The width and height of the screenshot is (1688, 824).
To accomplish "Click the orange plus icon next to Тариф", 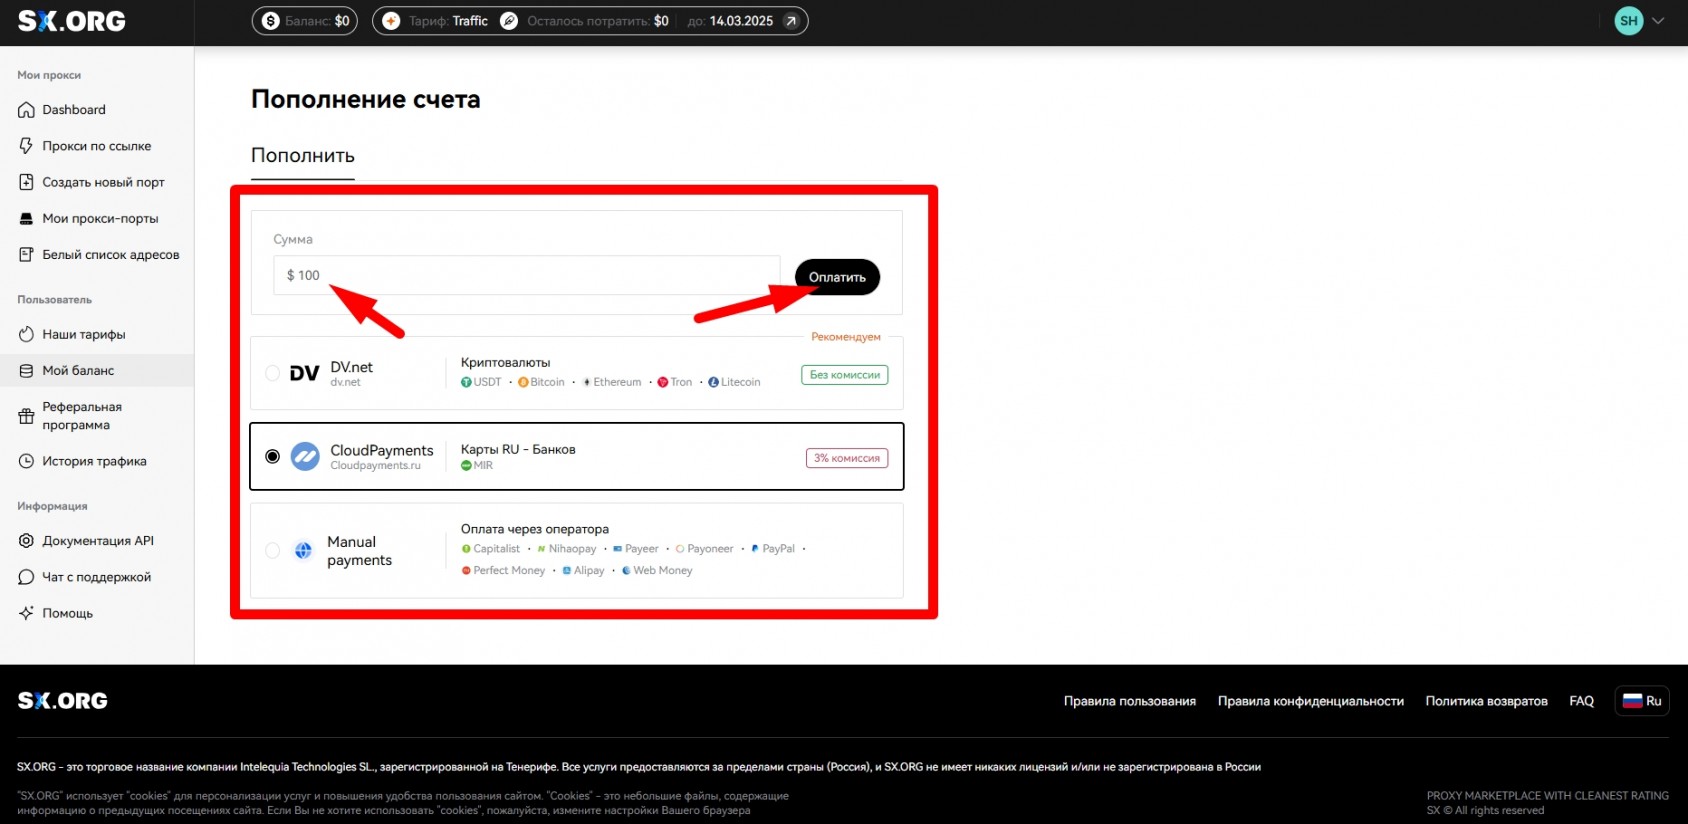I will [x=391, y=21].
